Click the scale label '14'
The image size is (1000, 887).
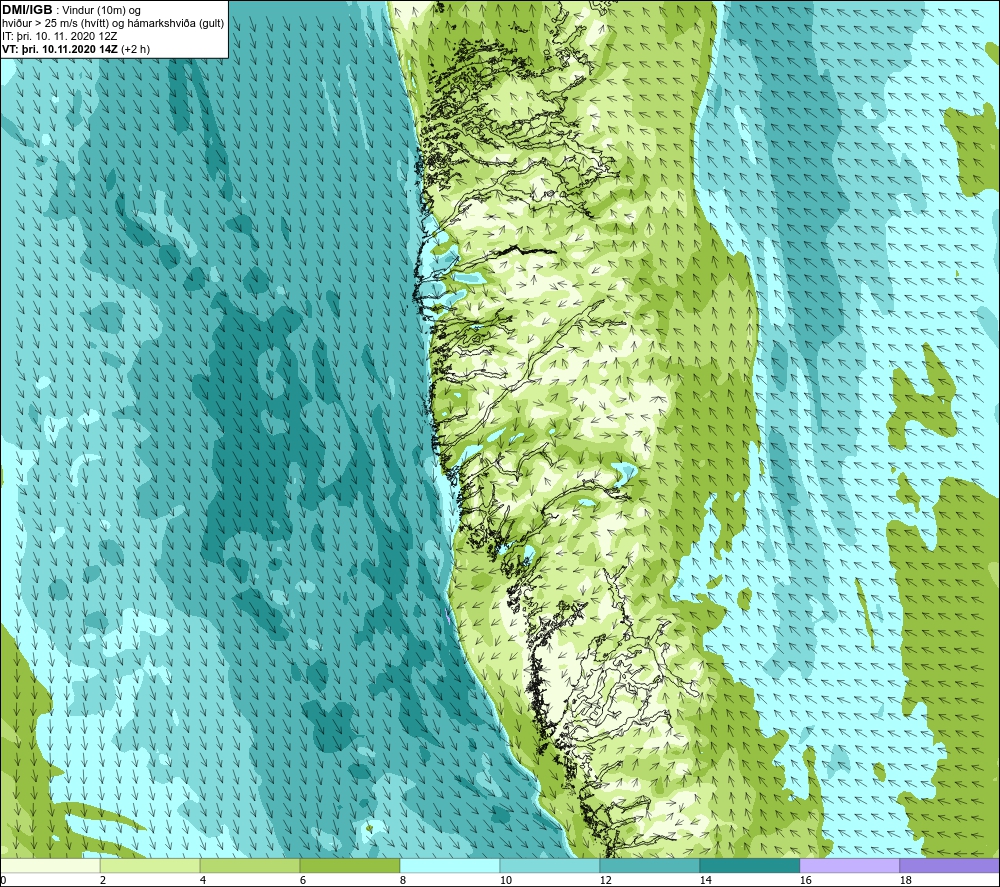[x=705, y=880]
